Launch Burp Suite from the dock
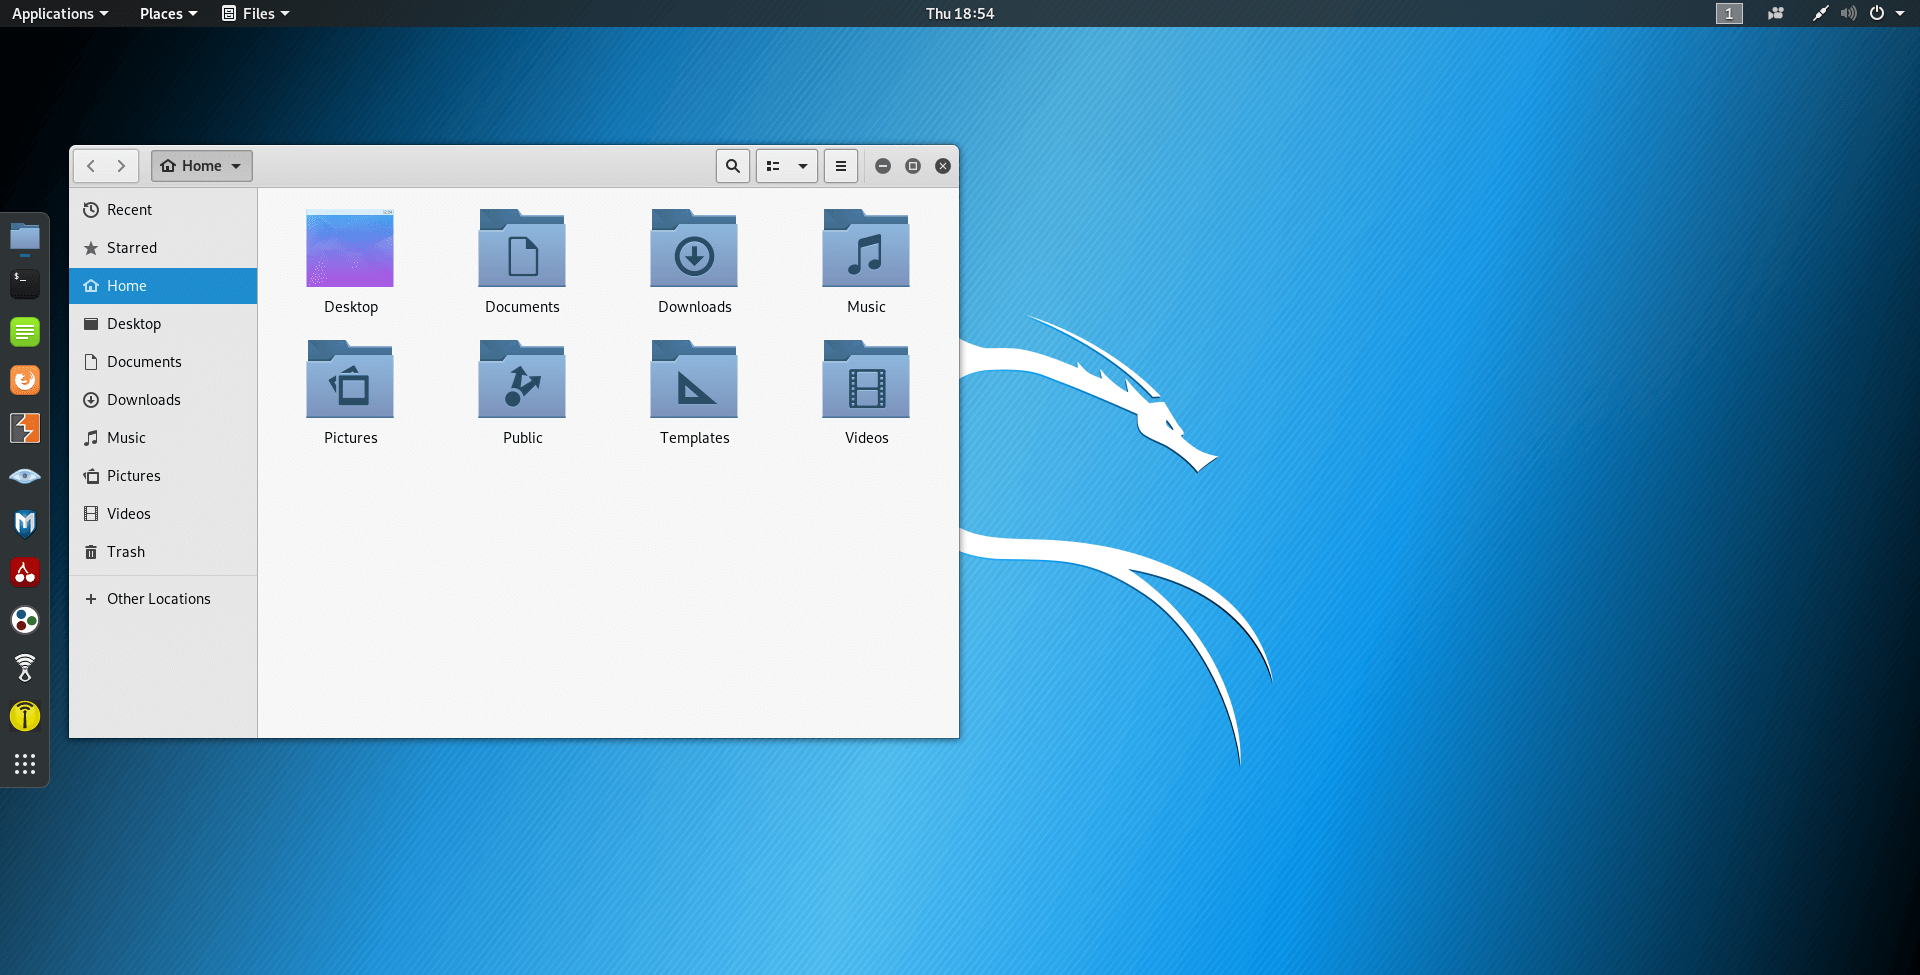Image resolution: width=1920 pixels, height=975 pixels. [25, 428]
